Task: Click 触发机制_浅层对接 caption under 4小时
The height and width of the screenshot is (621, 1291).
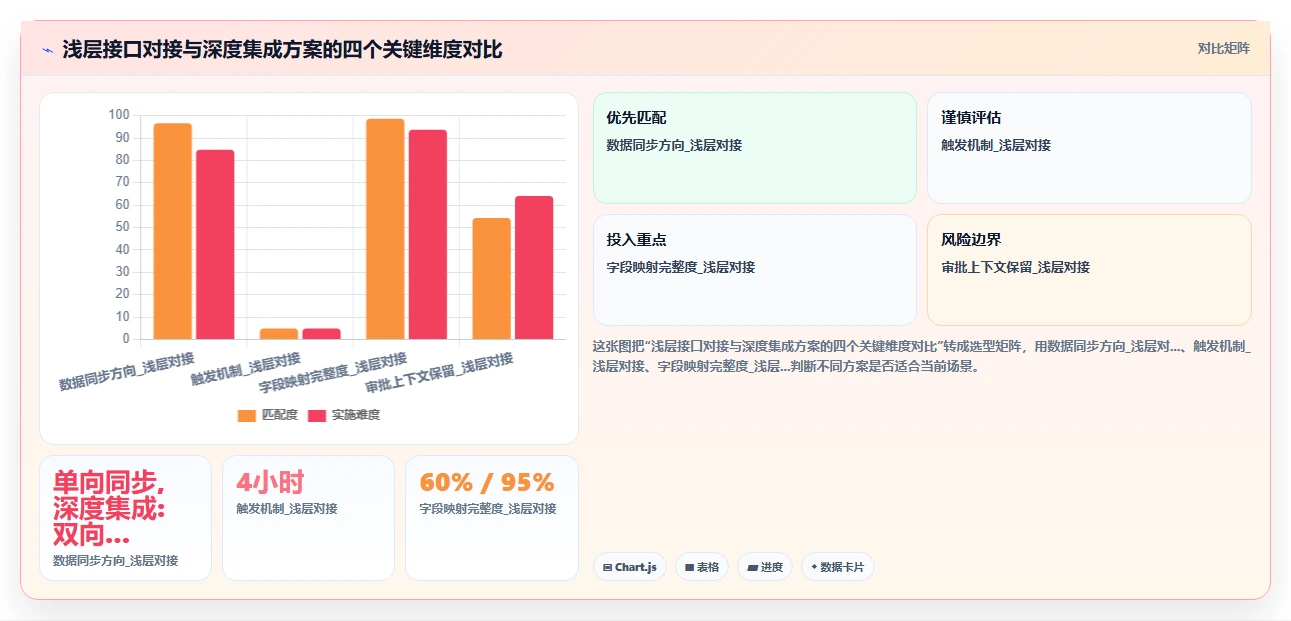Action: [287, 508]
